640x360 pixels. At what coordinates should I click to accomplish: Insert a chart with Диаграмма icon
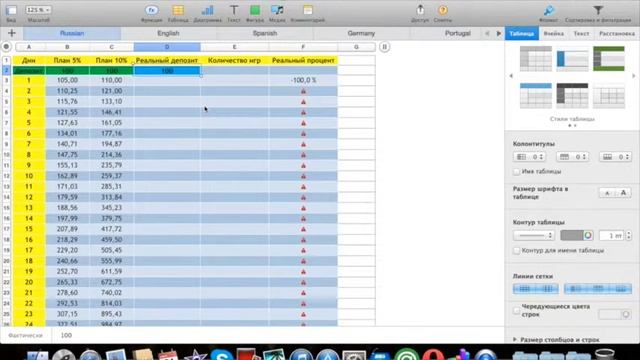207,12
